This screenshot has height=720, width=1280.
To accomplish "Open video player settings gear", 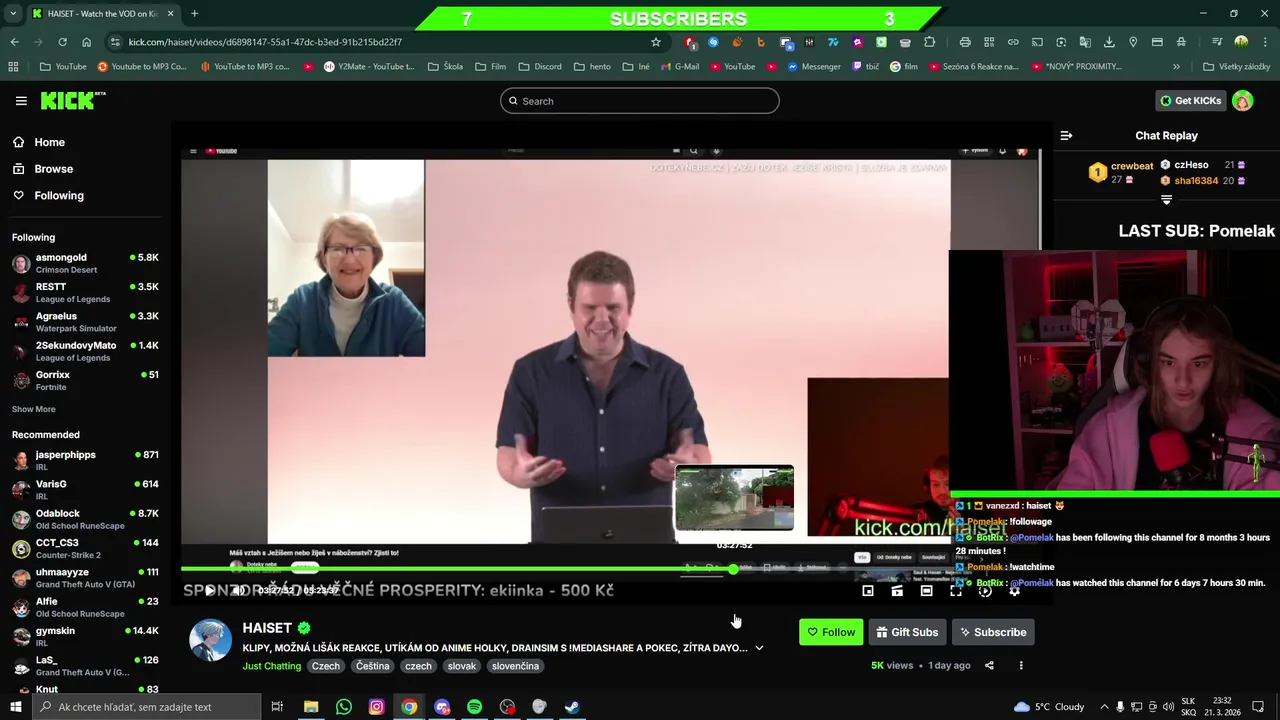I will pos(1014,591).
